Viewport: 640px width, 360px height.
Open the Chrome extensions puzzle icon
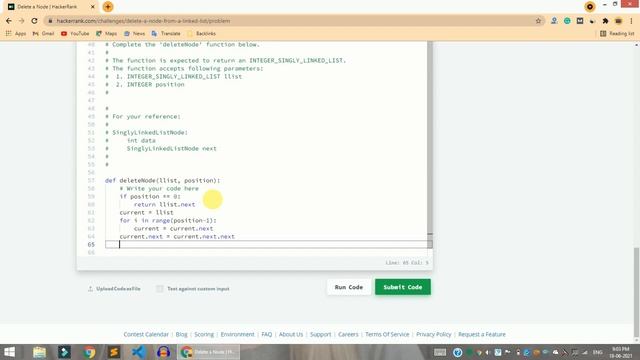pyautogui.click(x=605, y=21)
